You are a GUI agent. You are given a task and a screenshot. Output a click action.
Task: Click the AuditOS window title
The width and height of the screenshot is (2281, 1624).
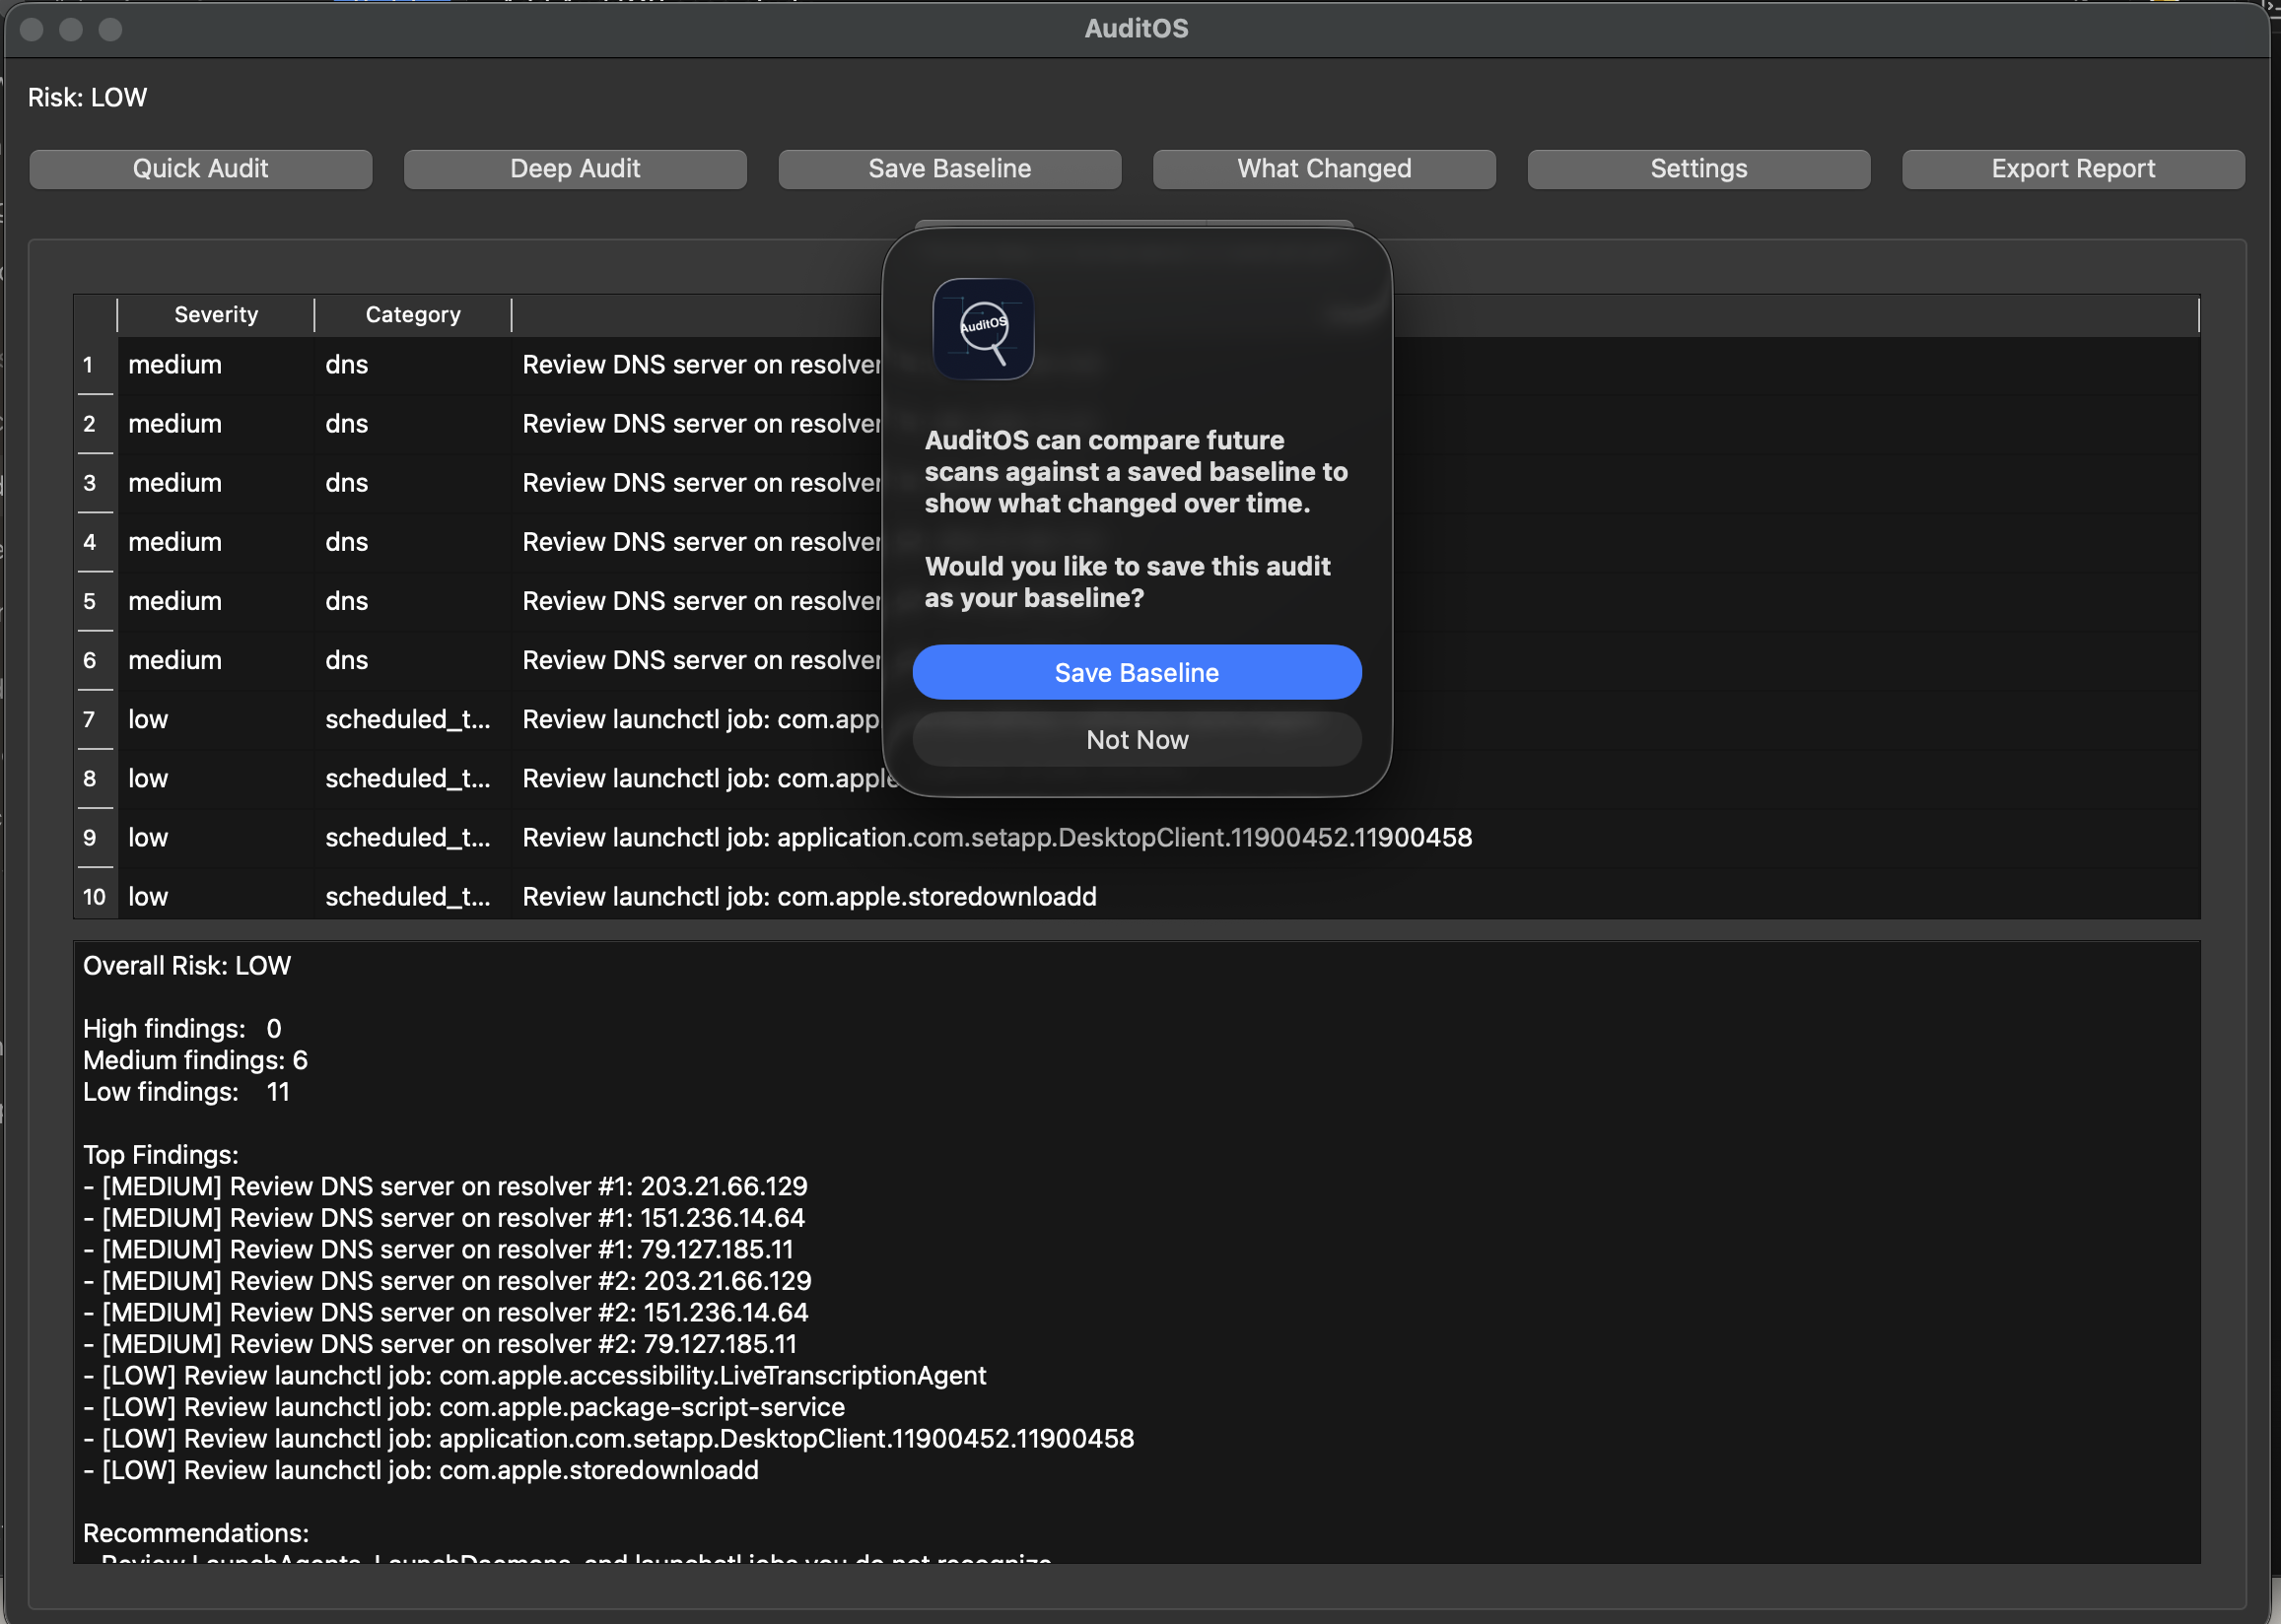[x=1136, y=28]
